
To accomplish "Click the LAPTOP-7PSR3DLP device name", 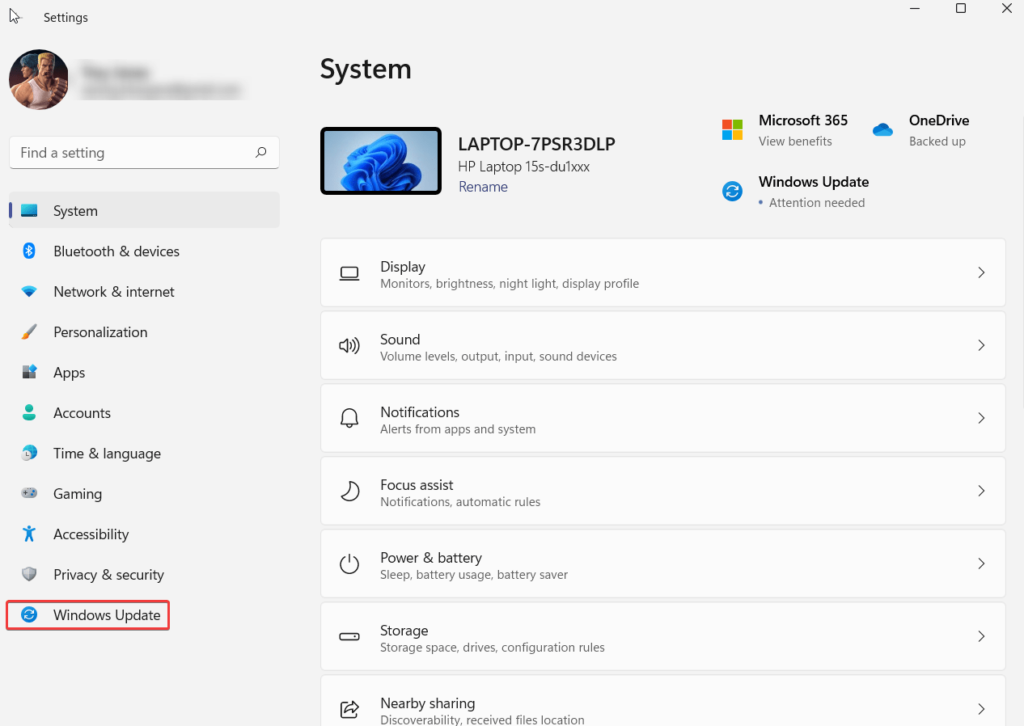I will [536, 144].
